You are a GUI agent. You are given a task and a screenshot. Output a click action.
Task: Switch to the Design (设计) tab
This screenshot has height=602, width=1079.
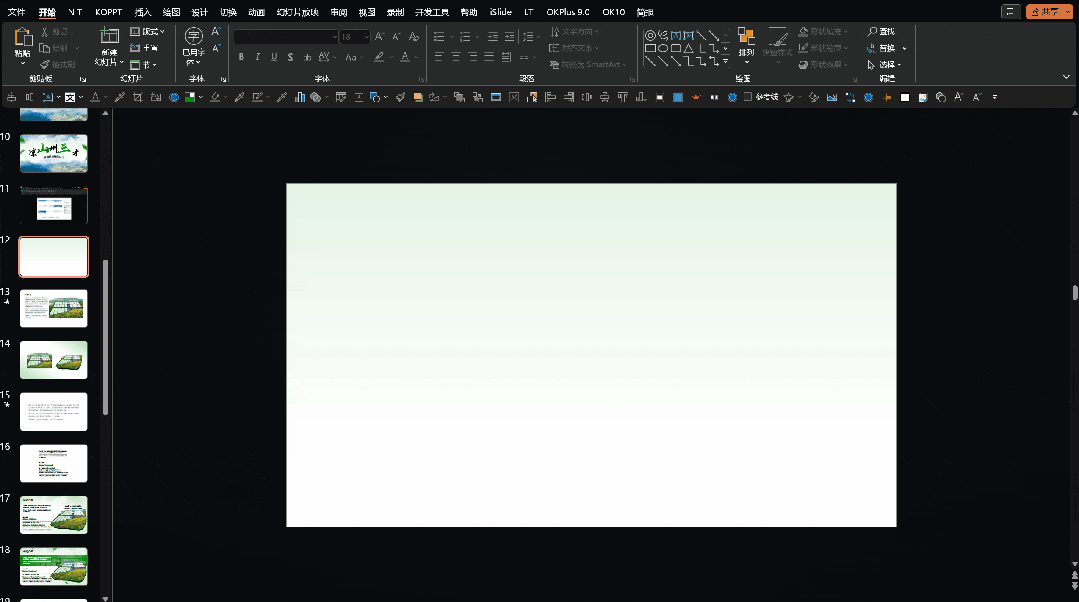pos(200,12)
